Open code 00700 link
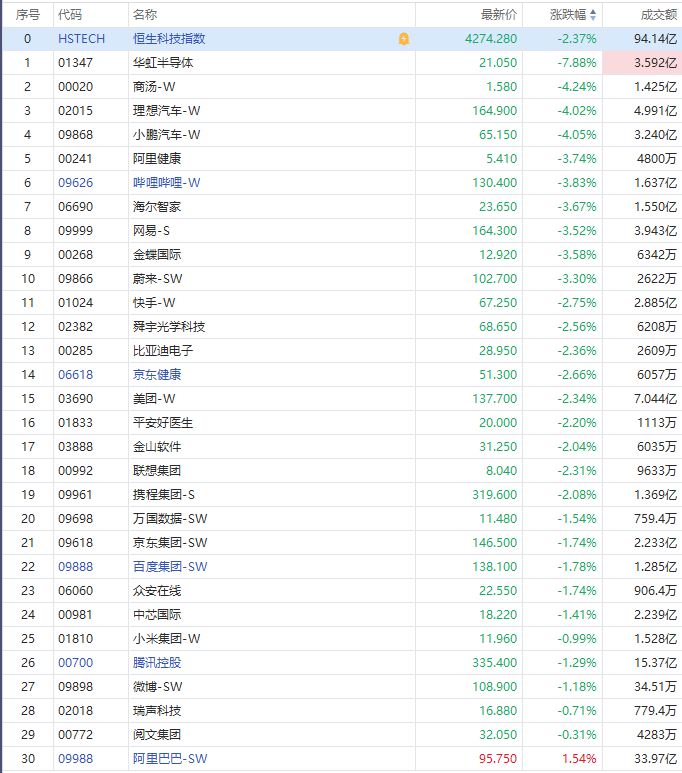 pyautogui.click(x=75, y=663)
